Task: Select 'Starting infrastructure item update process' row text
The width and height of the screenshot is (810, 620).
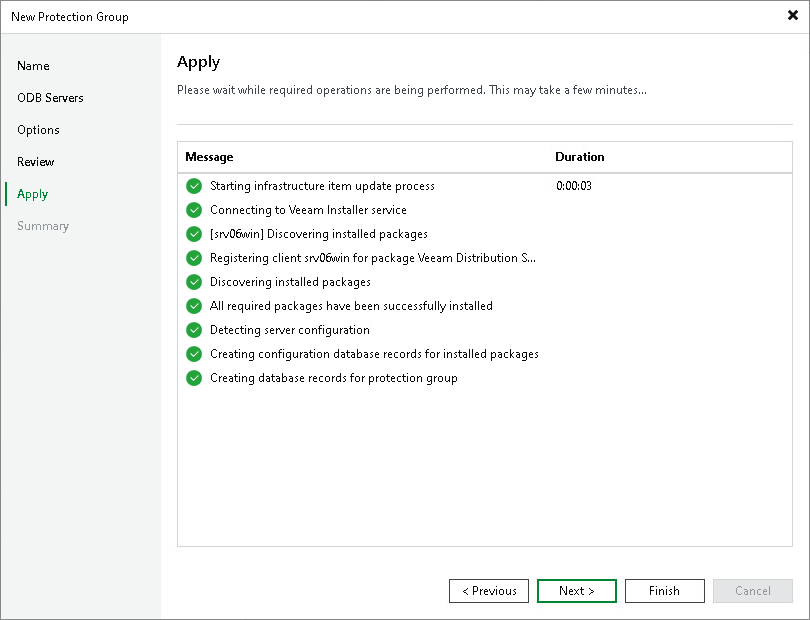Action: 322,186
